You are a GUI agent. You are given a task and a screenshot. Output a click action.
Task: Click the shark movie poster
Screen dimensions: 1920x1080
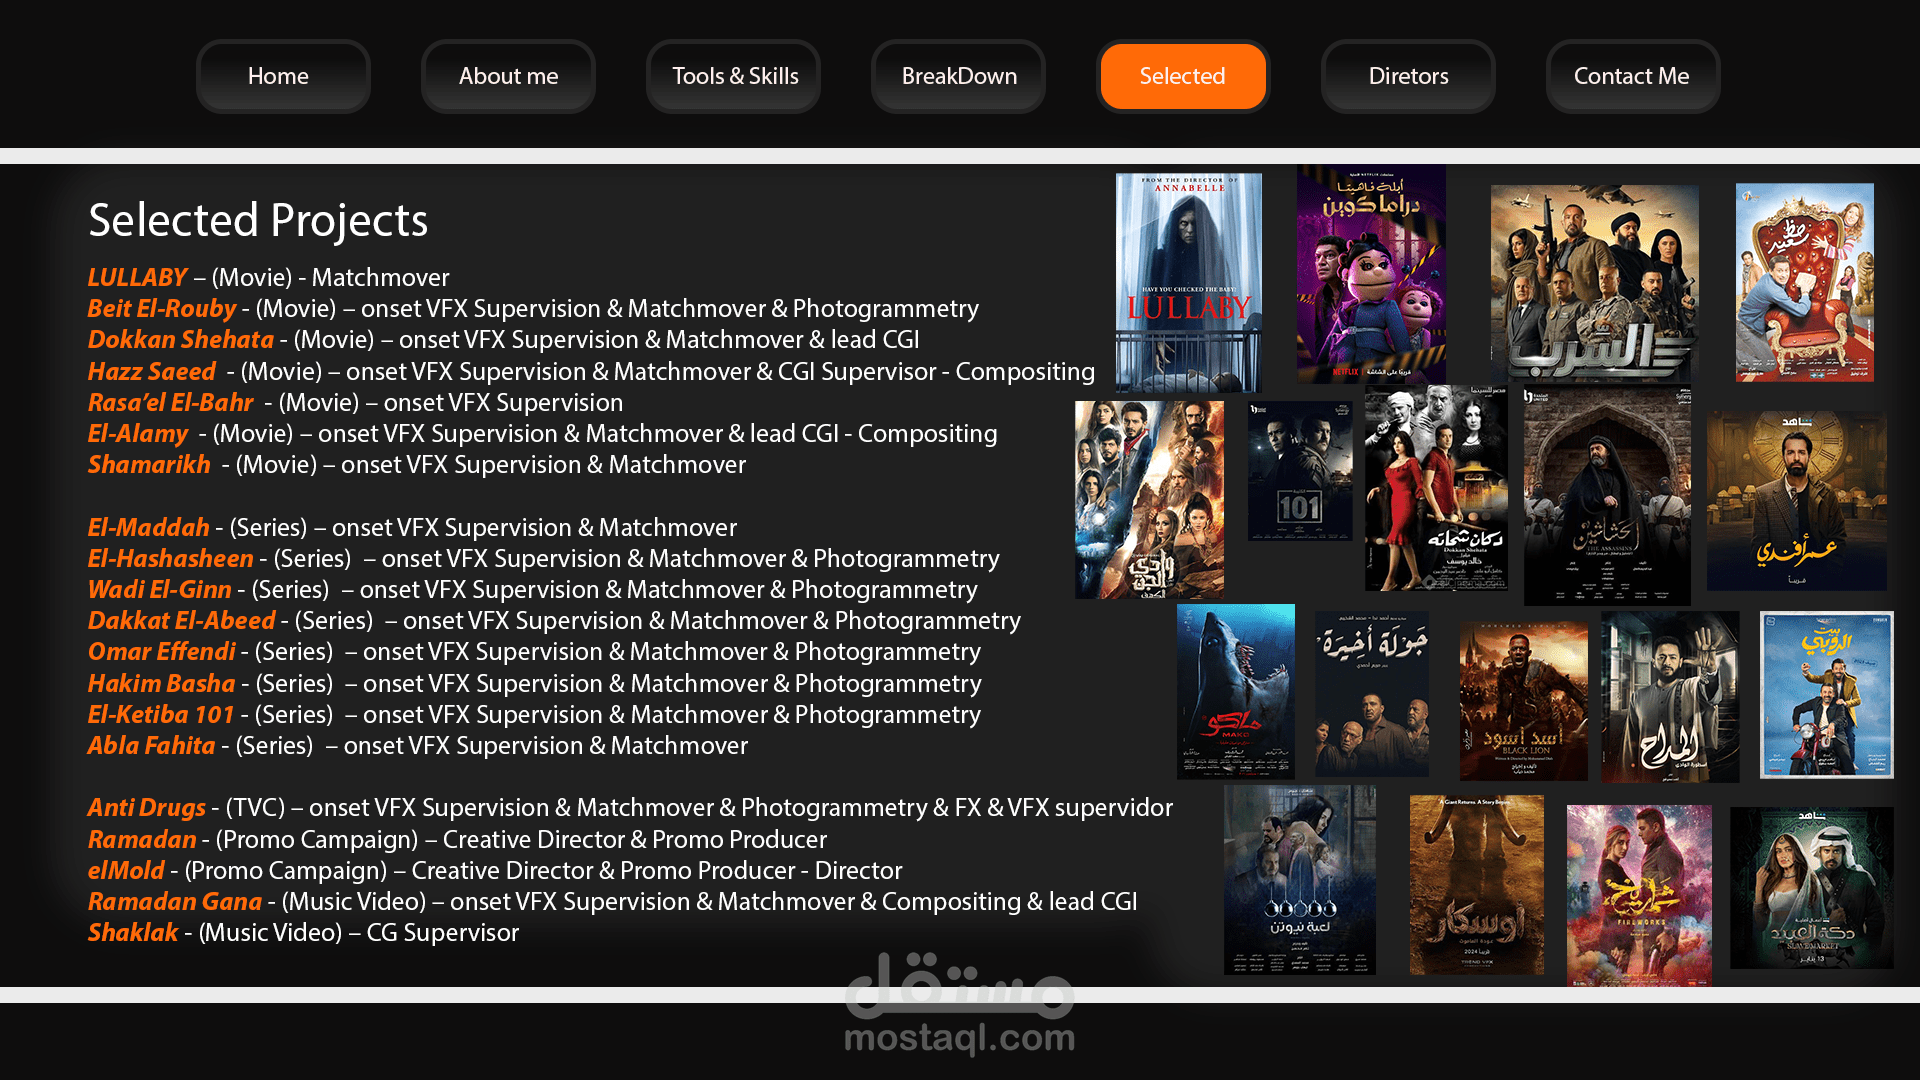pyautogui.click(x=1235, y=691)
